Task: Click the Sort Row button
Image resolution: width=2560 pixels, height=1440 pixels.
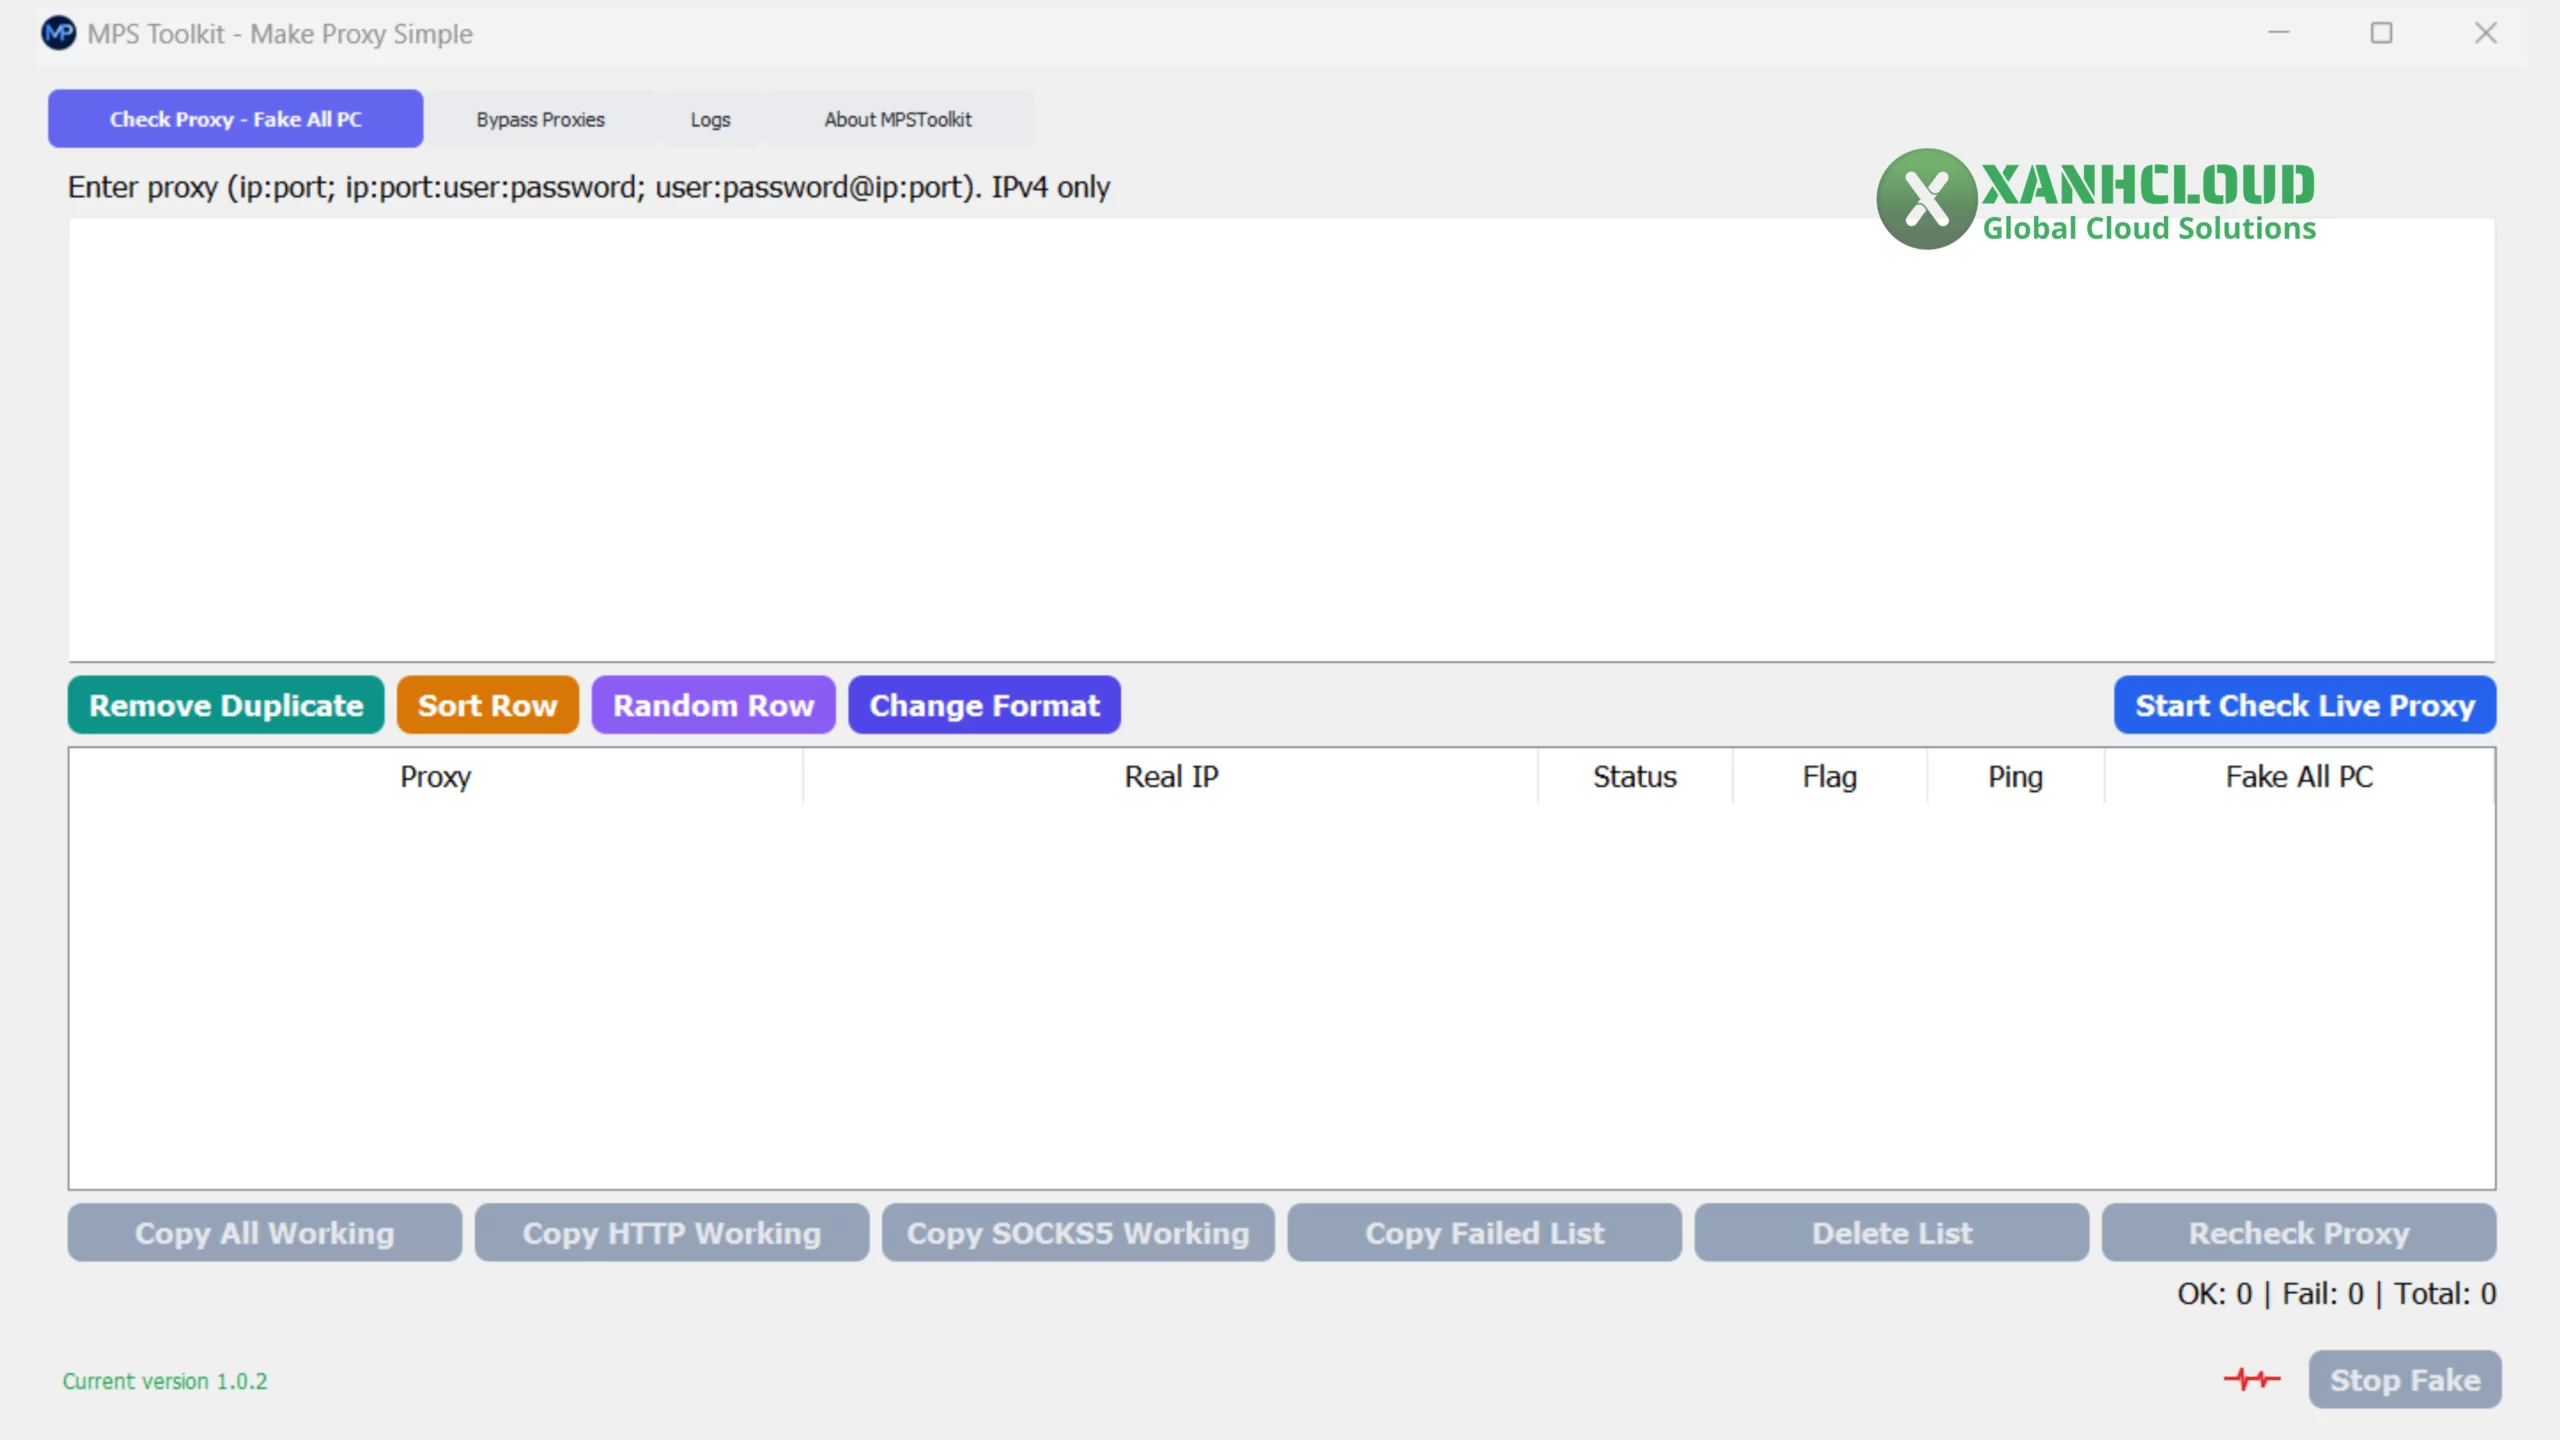Action: click(x=487, y=705)
